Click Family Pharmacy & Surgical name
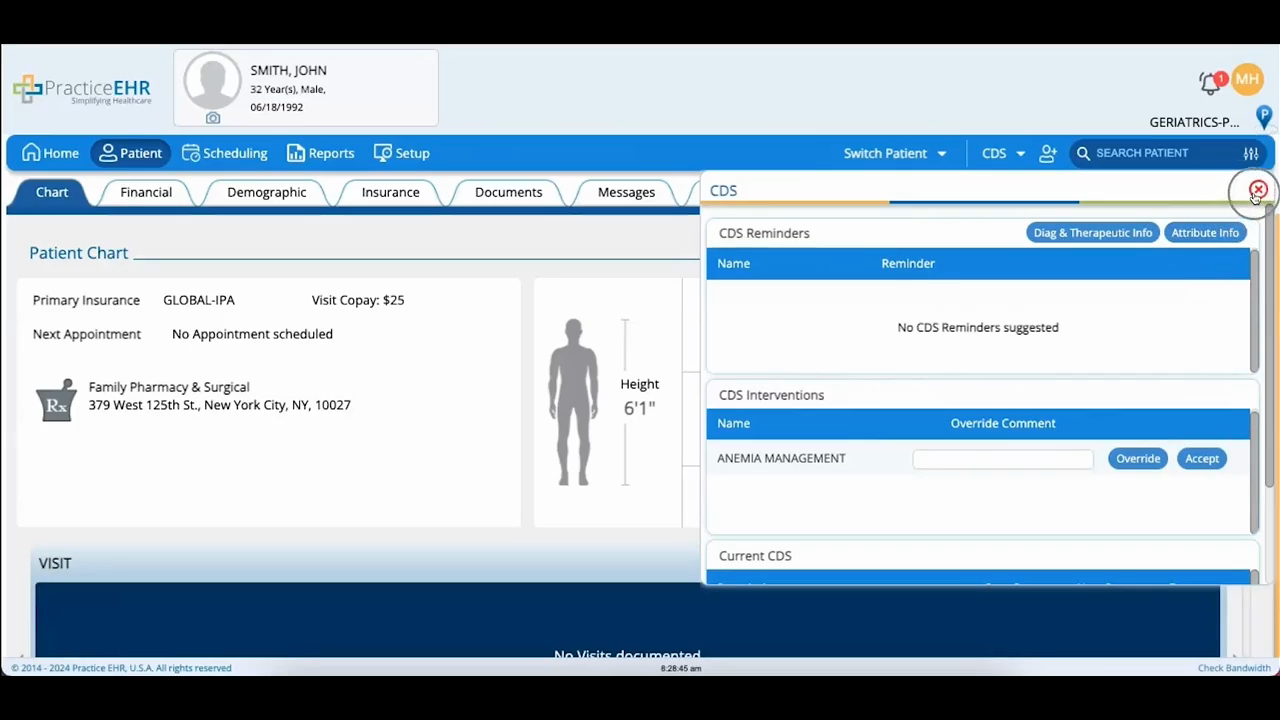 [169, 387]
